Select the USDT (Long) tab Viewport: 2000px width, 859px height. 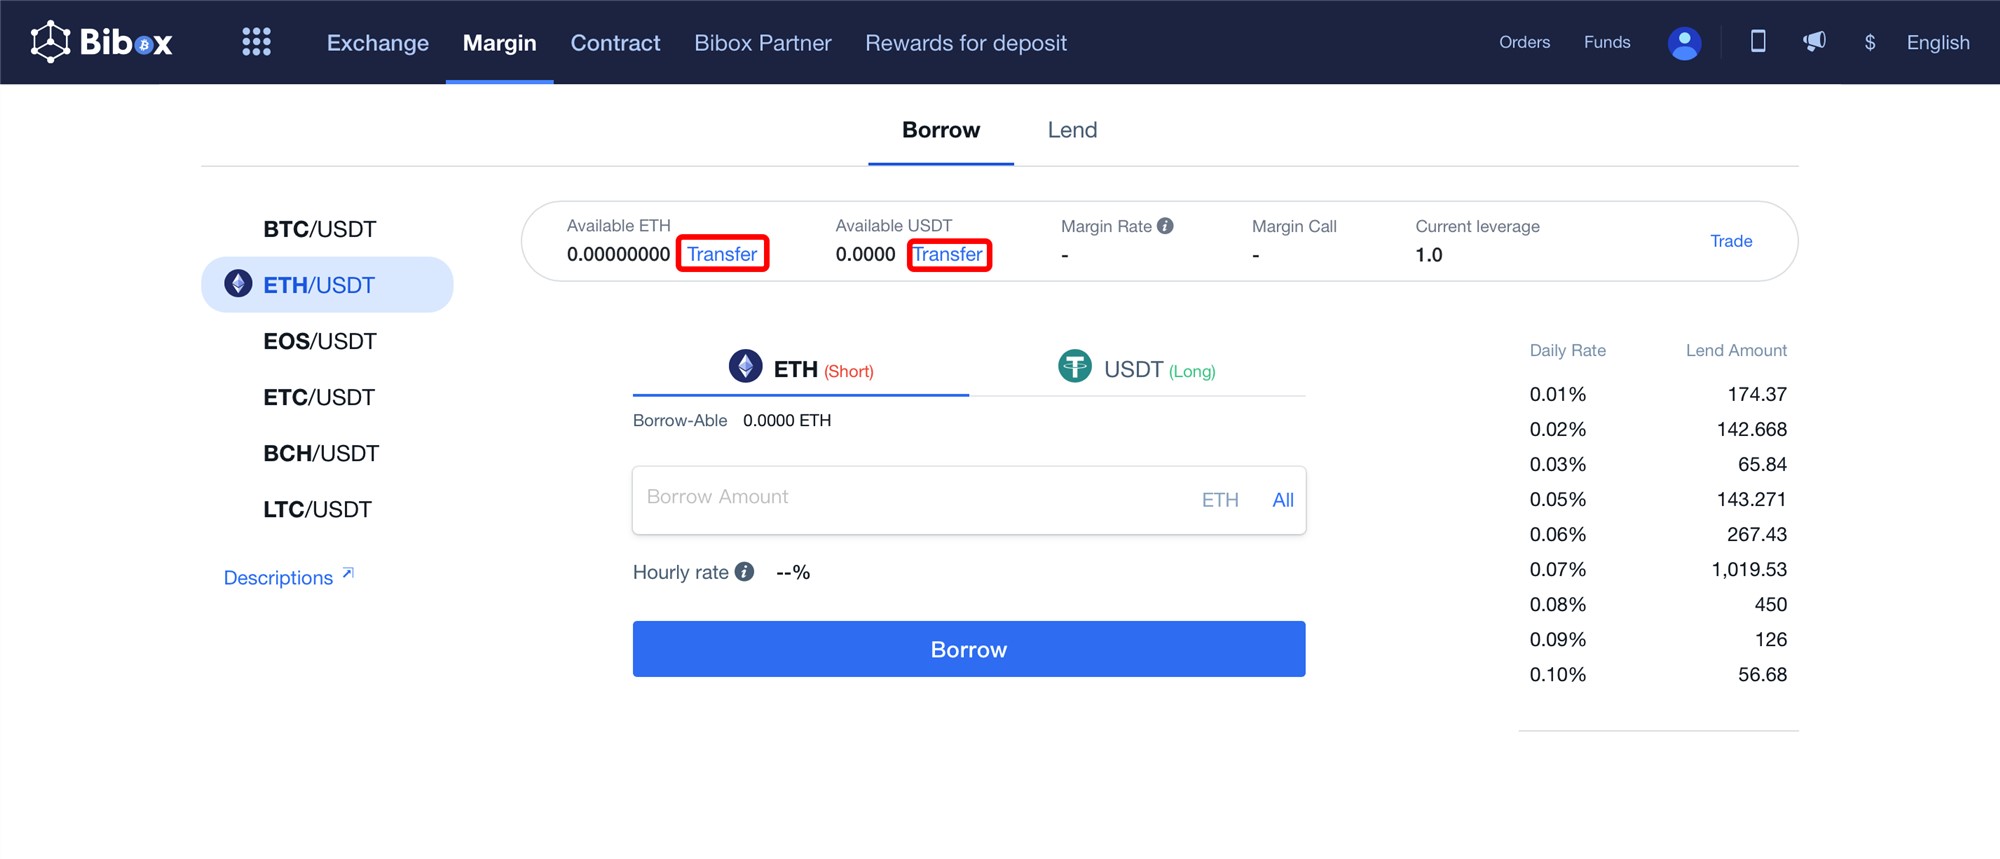pos(1137,369)
